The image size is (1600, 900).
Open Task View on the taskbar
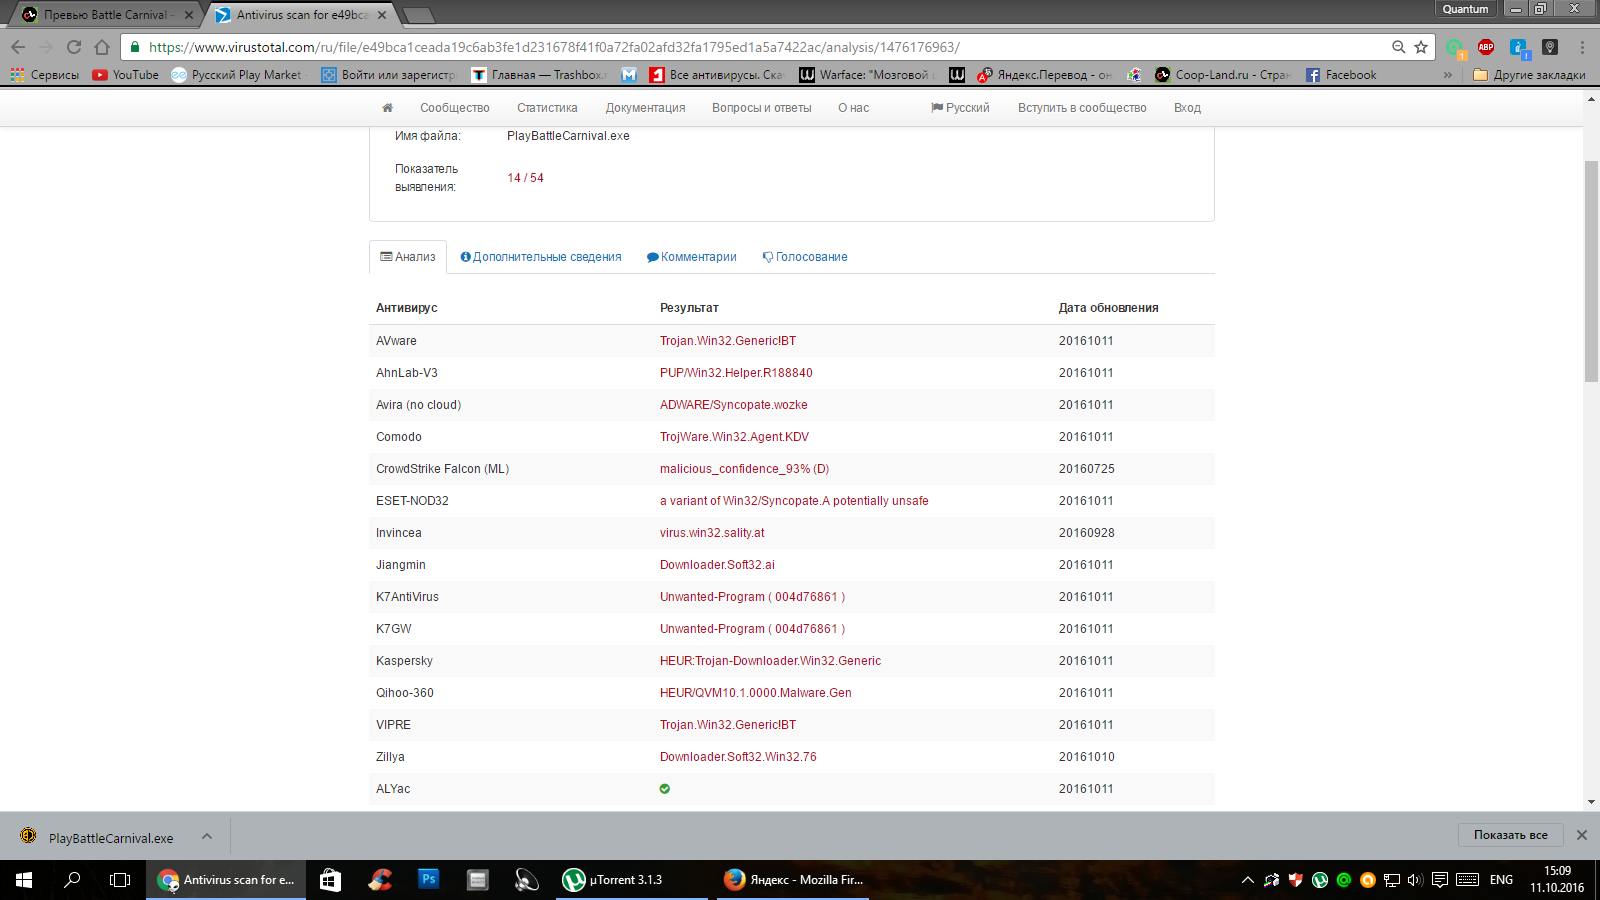(x=120, y=880)
